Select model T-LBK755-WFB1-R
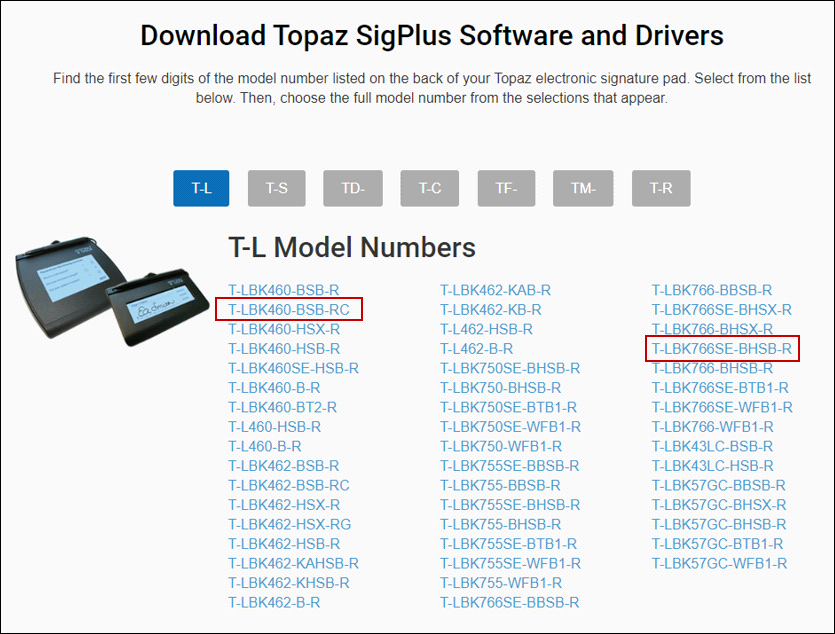This screenshot has height=634, width=835. [x=502, y=583]
